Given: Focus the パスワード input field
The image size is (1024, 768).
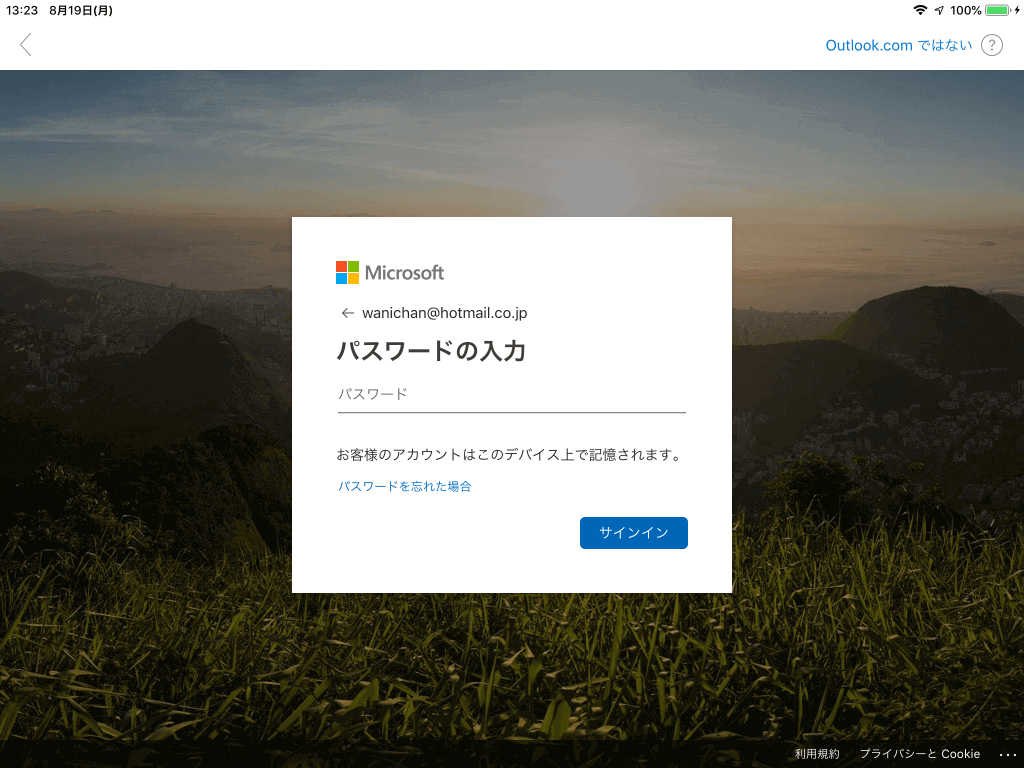Looking at the screenshot, I should pyautogui.click(x=511, y=395).
